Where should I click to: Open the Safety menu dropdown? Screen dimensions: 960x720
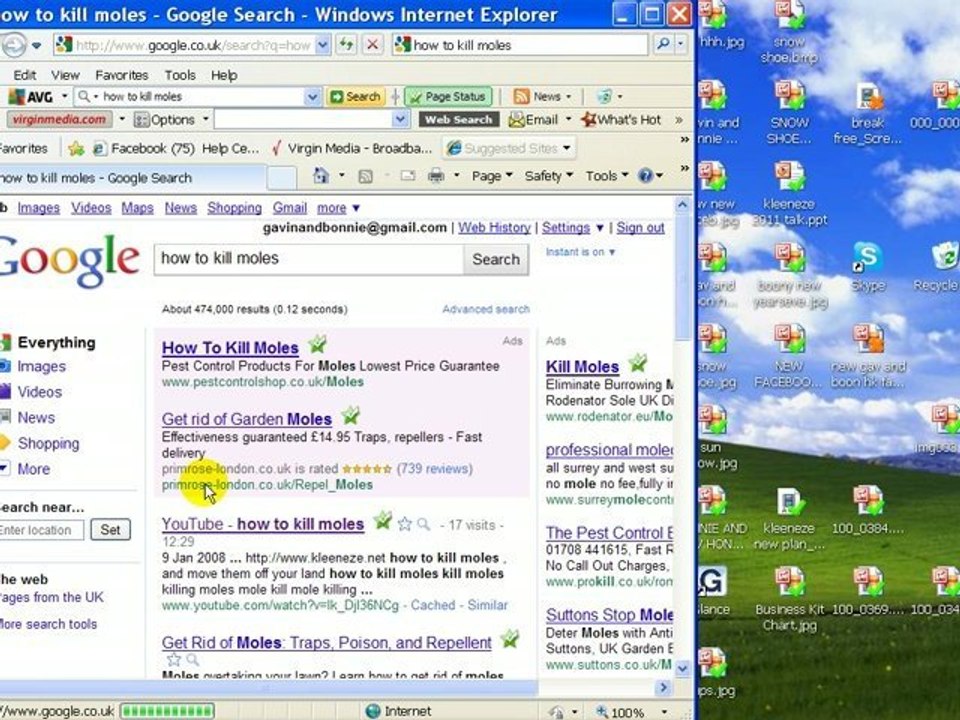point(549,176)
